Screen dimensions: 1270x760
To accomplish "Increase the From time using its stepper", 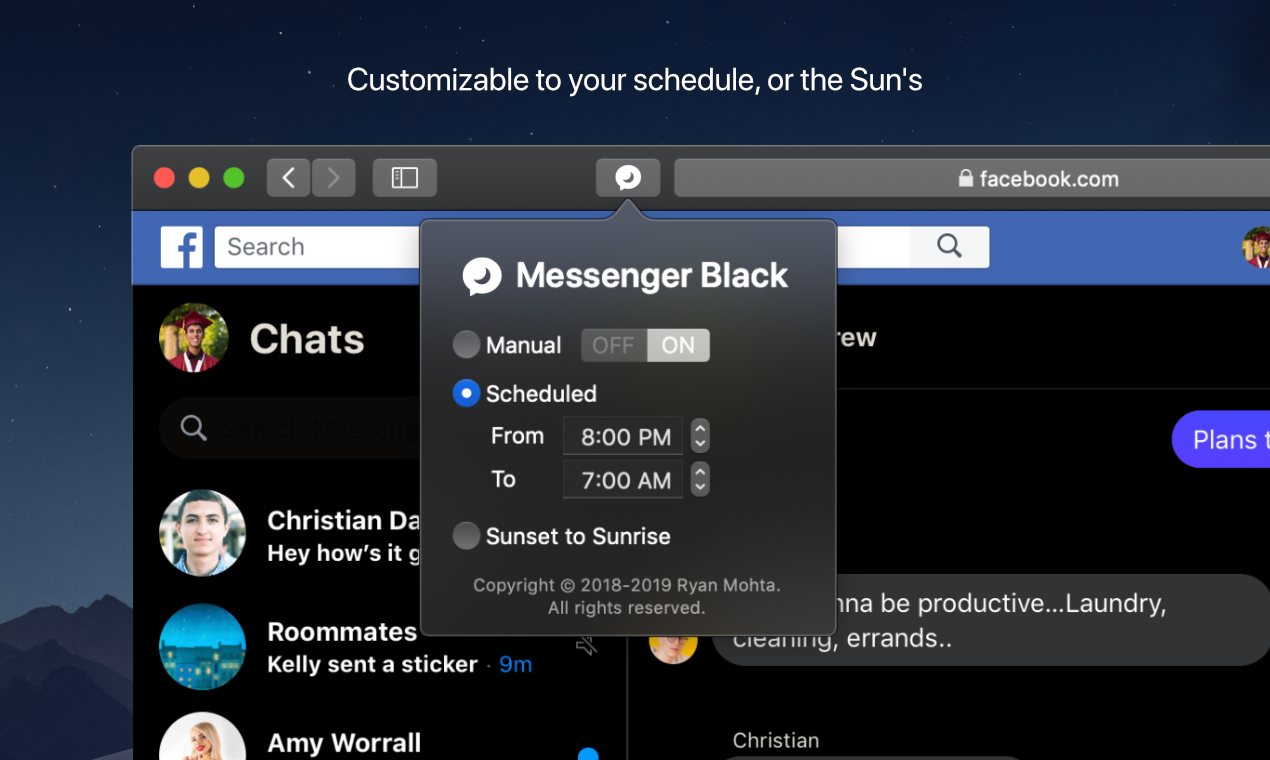I will tap(699, 430).
